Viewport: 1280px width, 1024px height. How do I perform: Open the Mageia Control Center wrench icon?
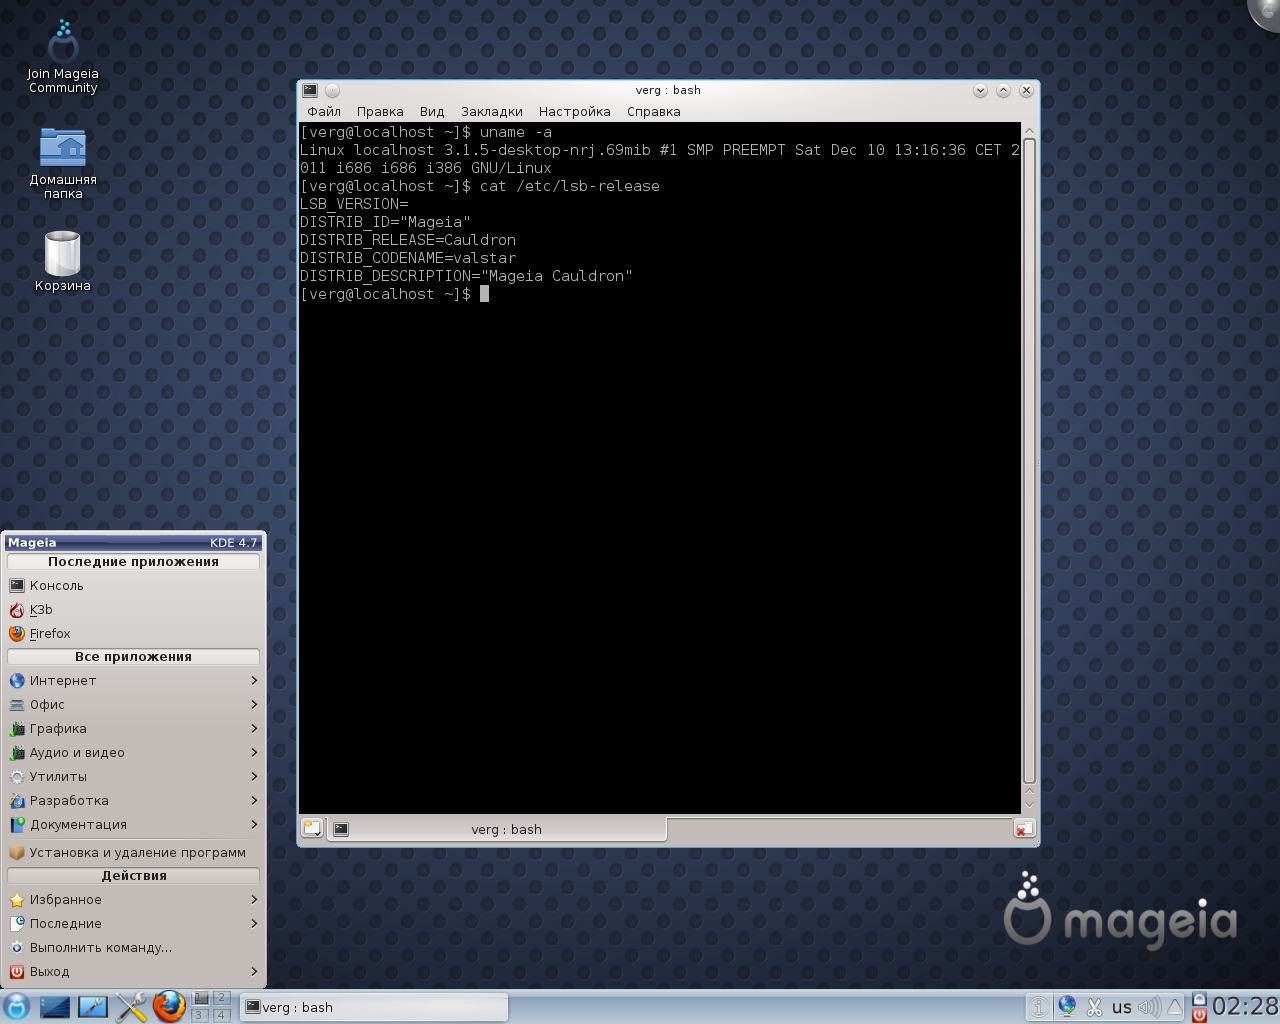[x=131, y=1007]
